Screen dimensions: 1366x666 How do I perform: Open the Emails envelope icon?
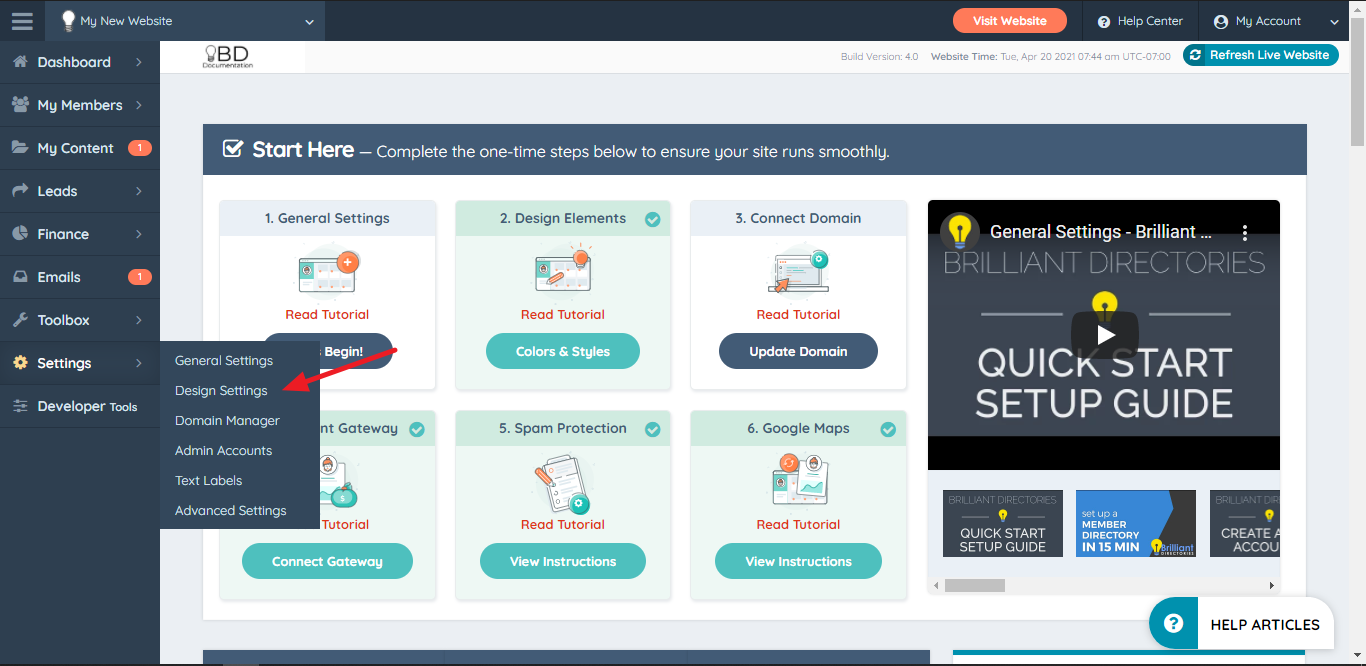pos(22,276)
